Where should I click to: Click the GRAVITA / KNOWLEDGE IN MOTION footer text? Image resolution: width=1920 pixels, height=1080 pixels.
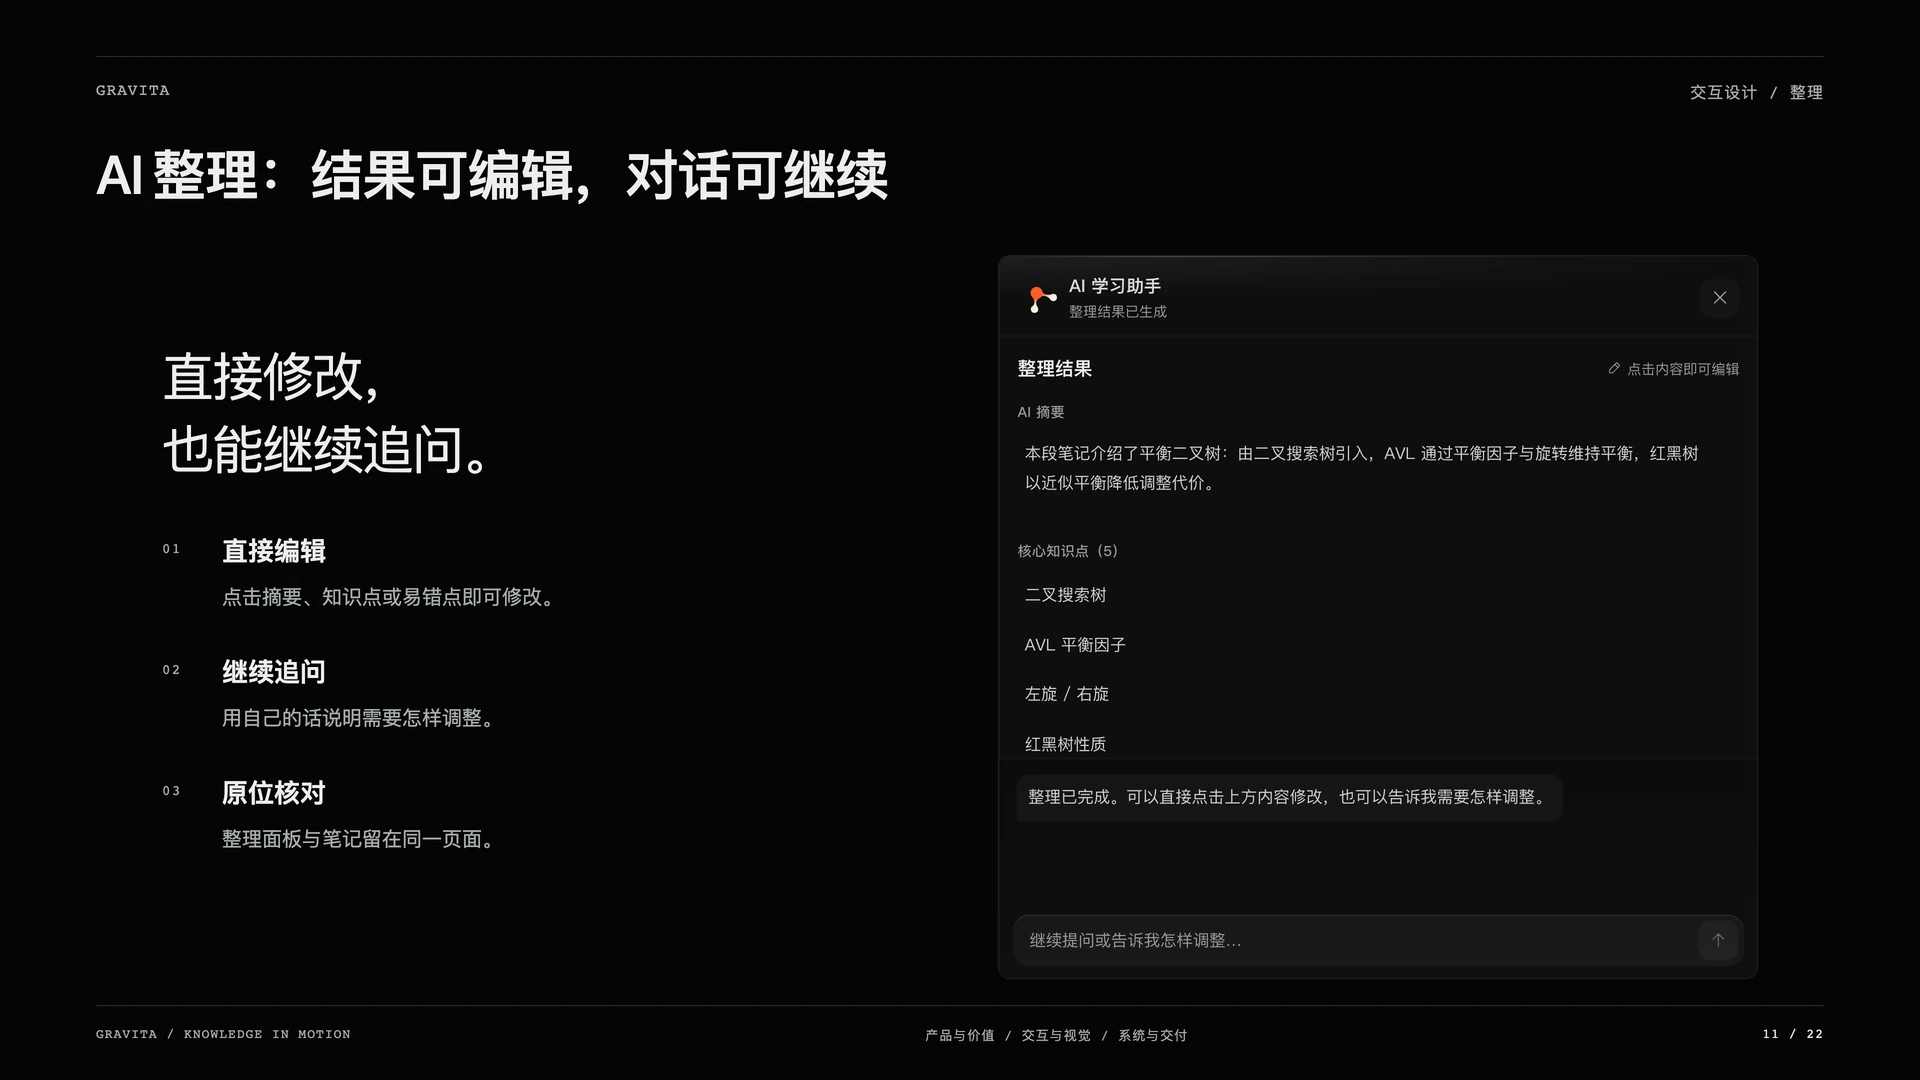[223, 1034]
